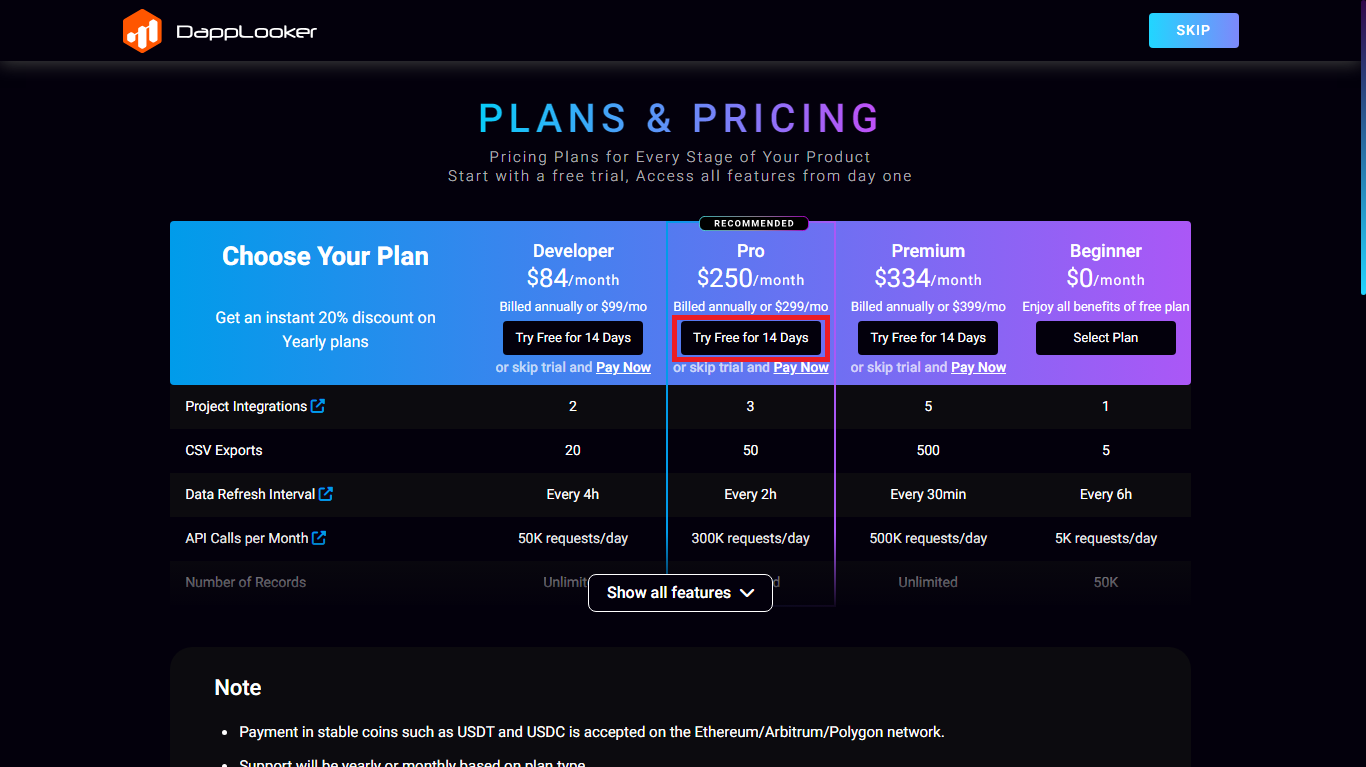1366x767 pixels.
Task: Click the Project Integrations feature label
Action: (246, 406)
